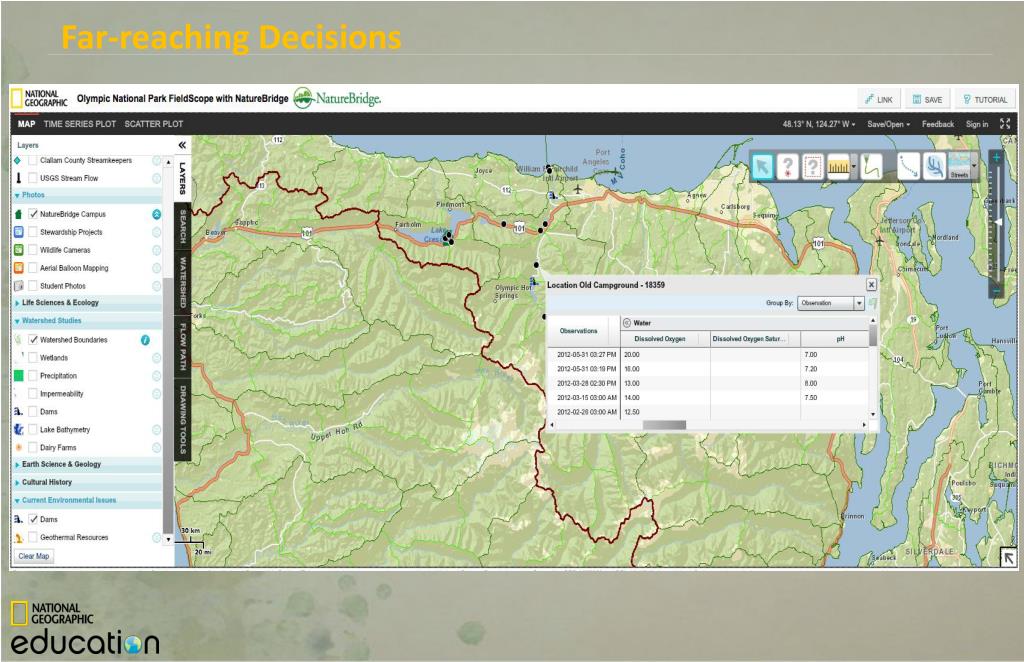Enable the Lake Bathymetry layer
1024x662 pixels.
pos(33,430)
